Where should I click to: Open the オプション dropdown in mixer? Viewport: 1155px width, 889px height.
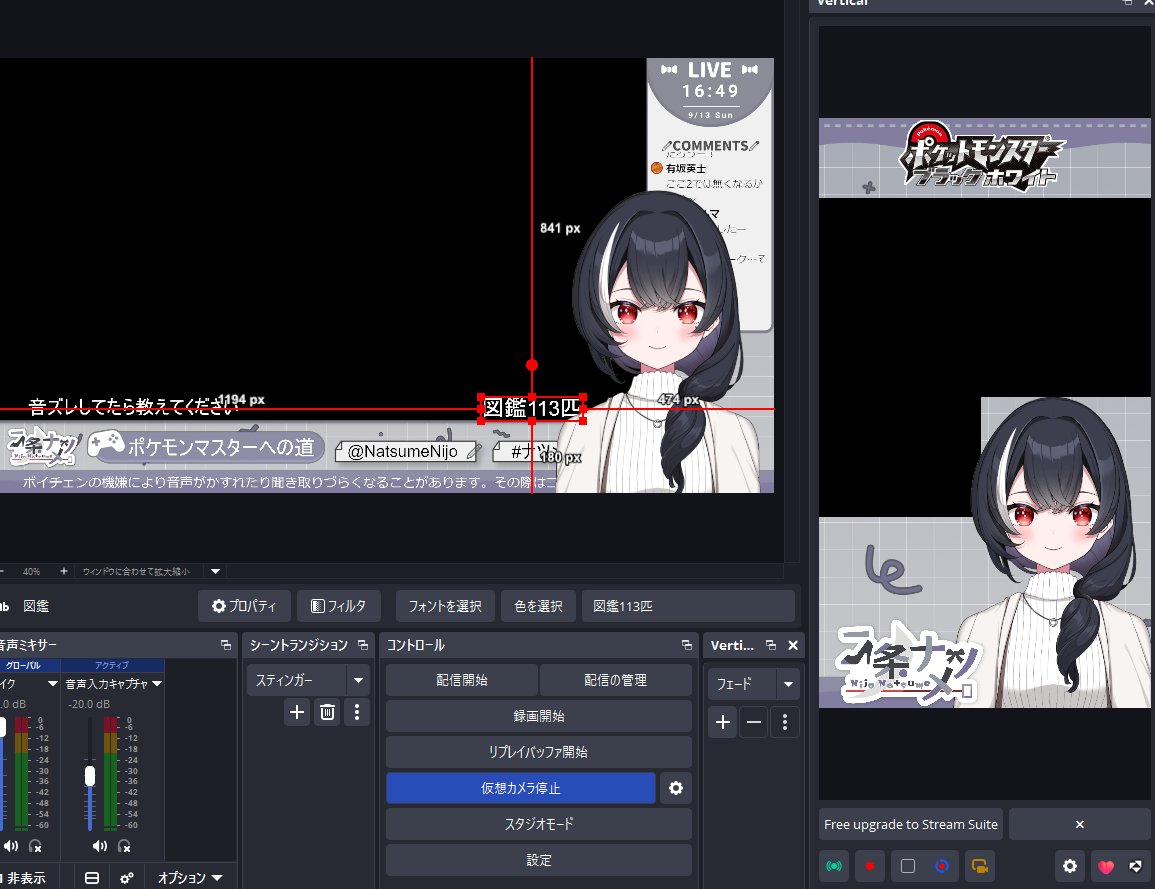coord(189,878)
